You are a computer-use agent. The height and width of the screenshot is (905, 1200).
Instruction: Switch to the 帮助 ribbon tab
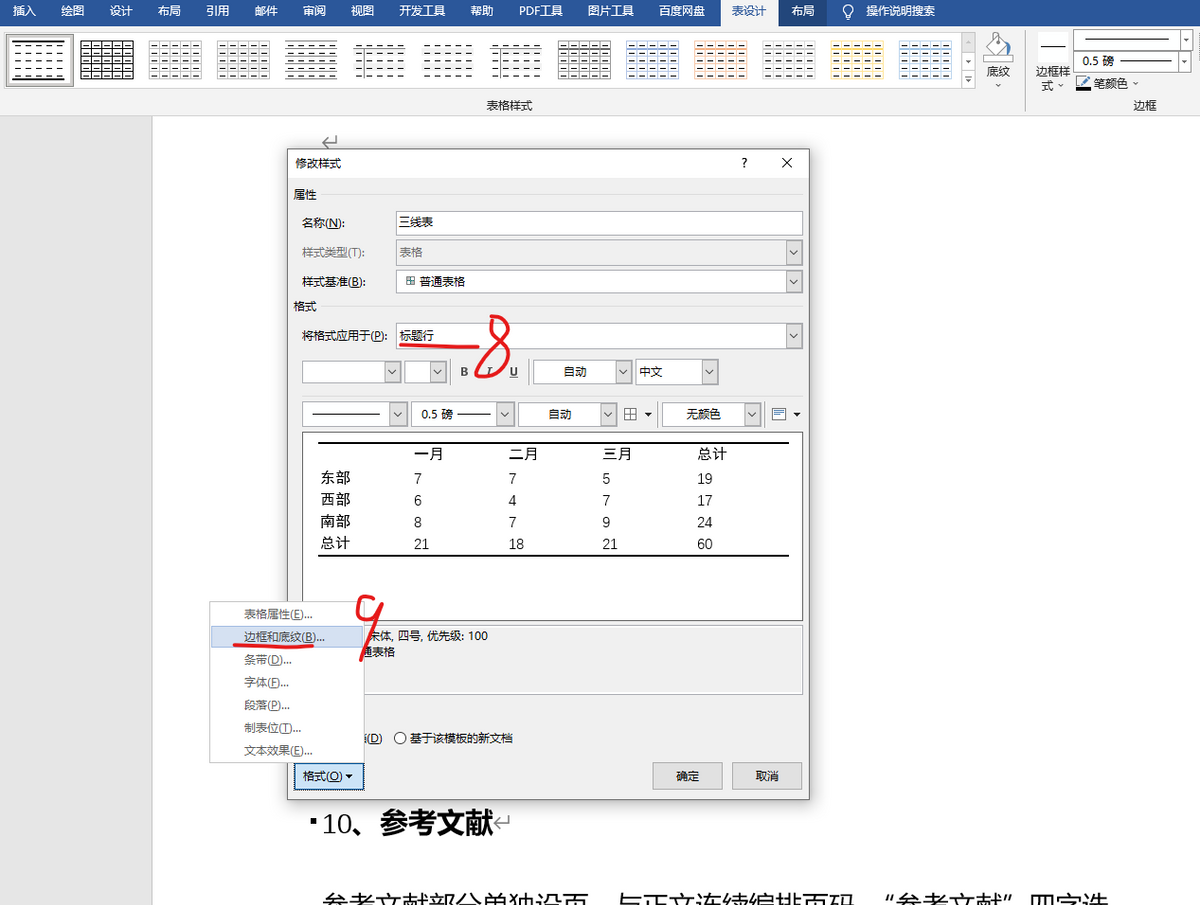[482, 12]
